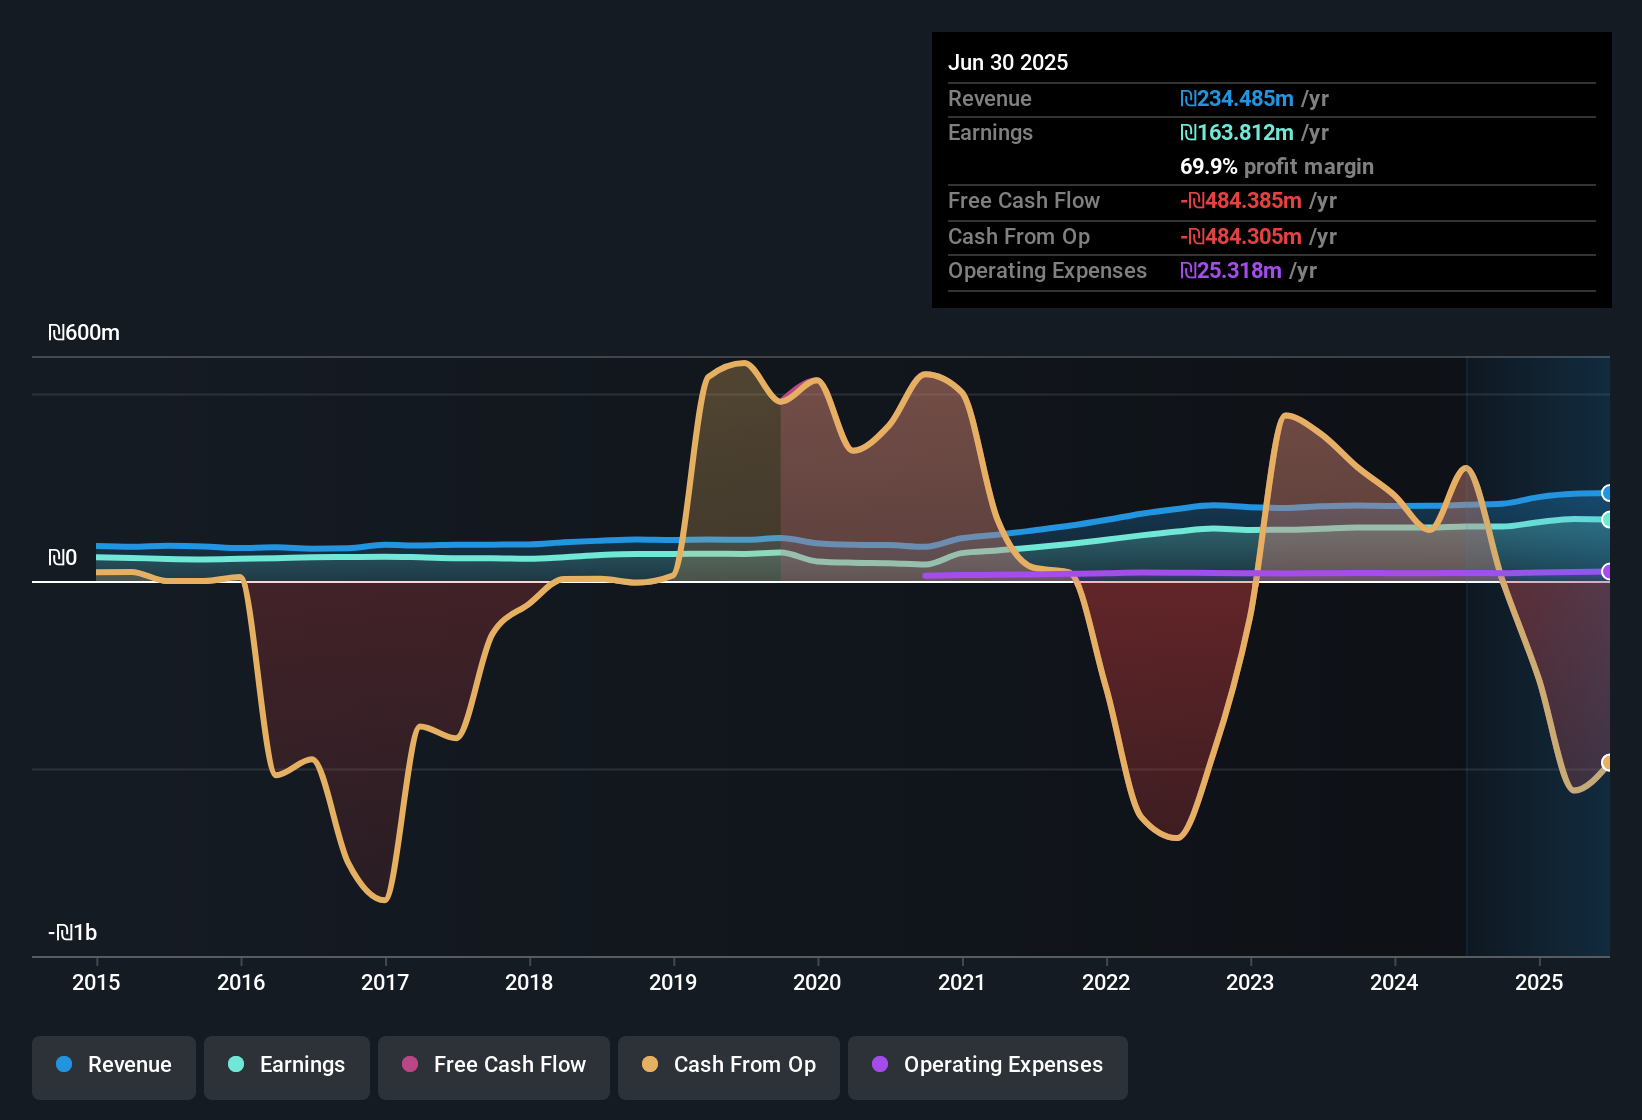The width and height of the screenshot is (1642, 1120).
Task: Click the pink Free Cash Flow legend dot
Action: pos(409,1066)
